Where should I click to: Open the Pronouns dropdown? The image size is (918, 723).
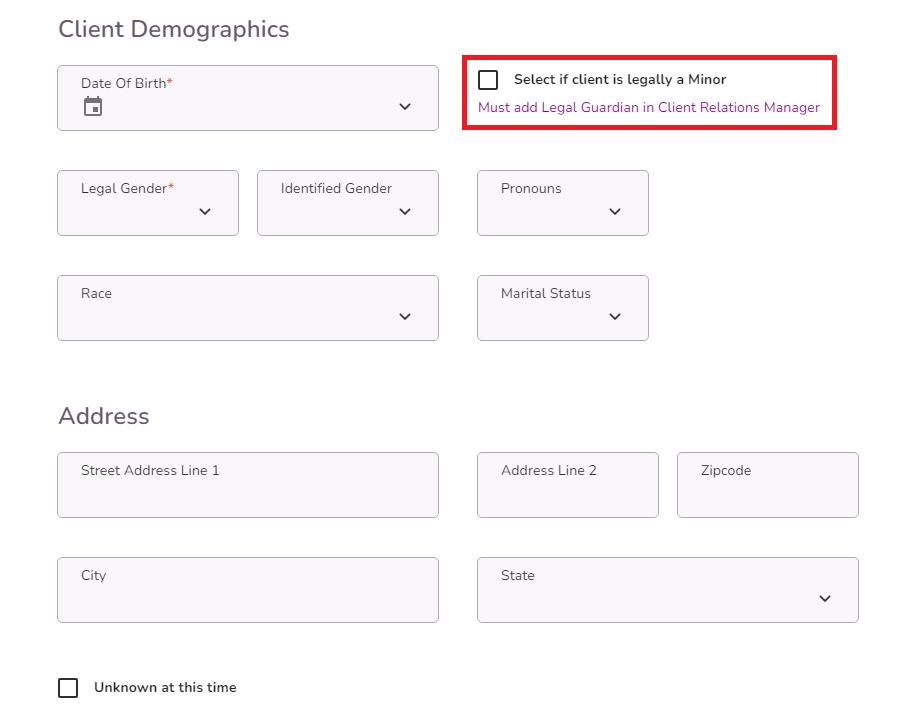pos(615,212)
